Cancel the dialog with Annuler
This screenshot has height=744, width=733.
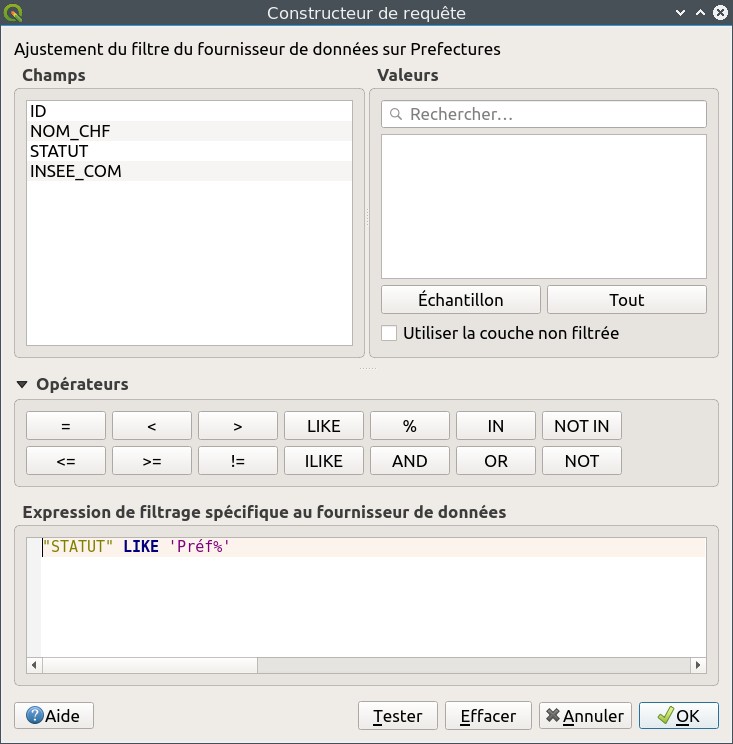585,716
